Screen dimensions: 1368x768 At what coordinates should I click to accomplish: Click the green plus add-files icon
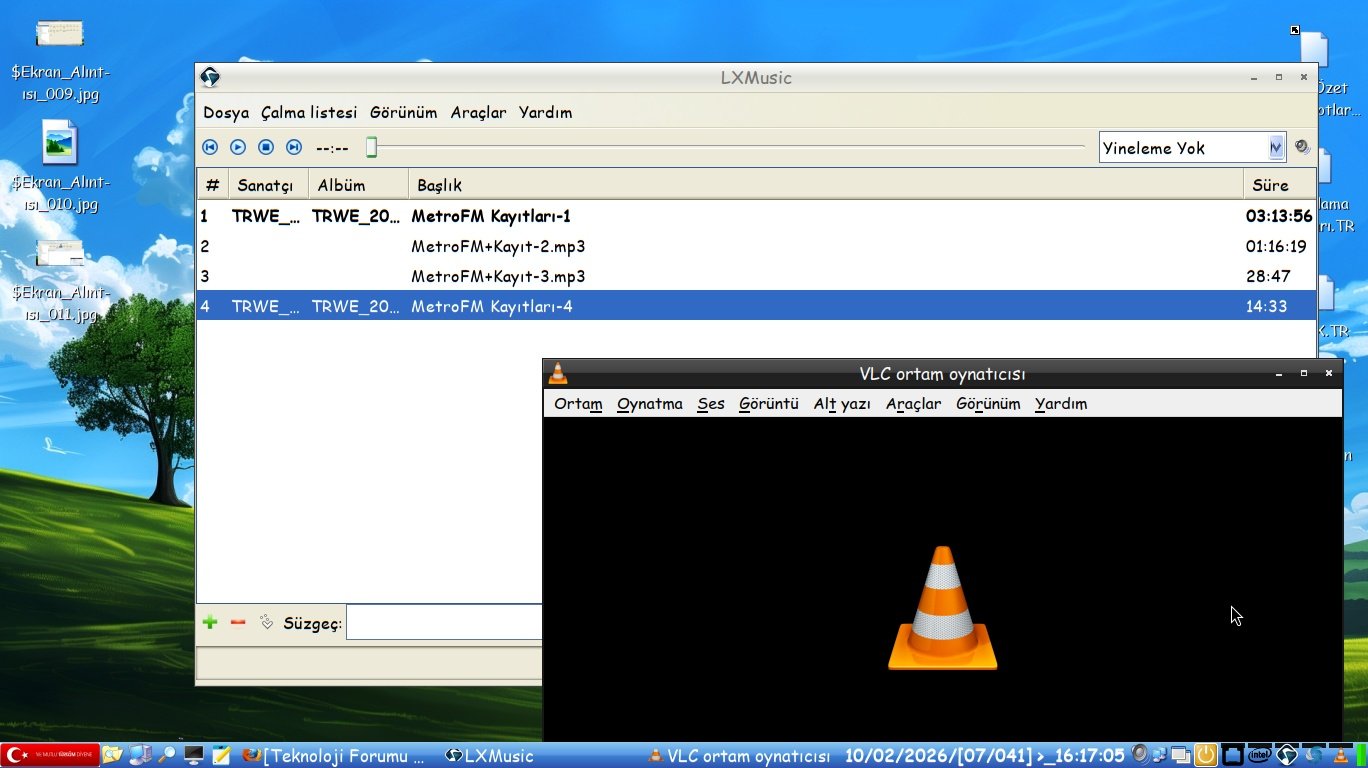coord(210,622)
